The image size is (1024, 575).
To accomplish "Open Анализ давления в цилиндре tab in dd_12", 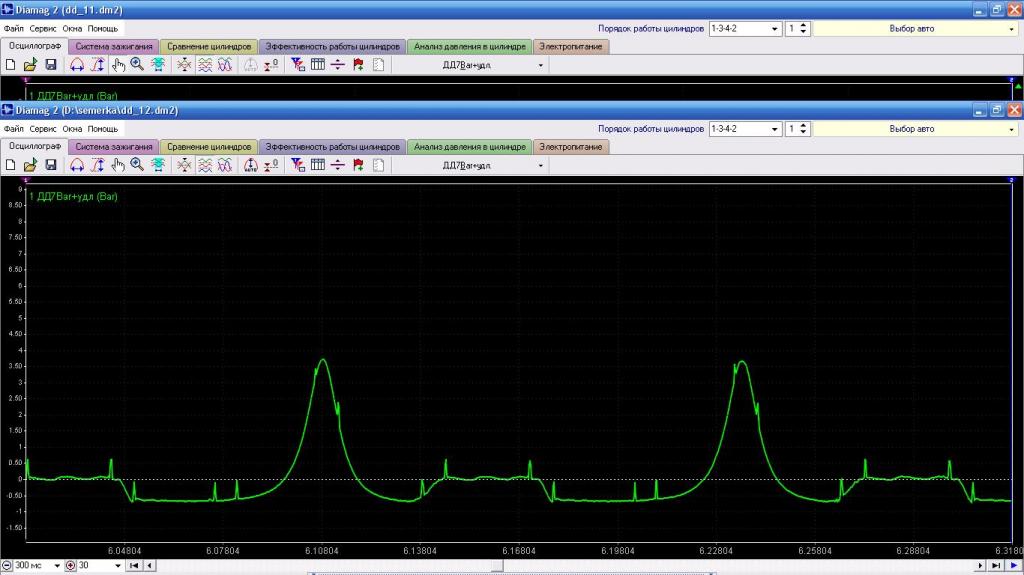I will tap(470, 147).
